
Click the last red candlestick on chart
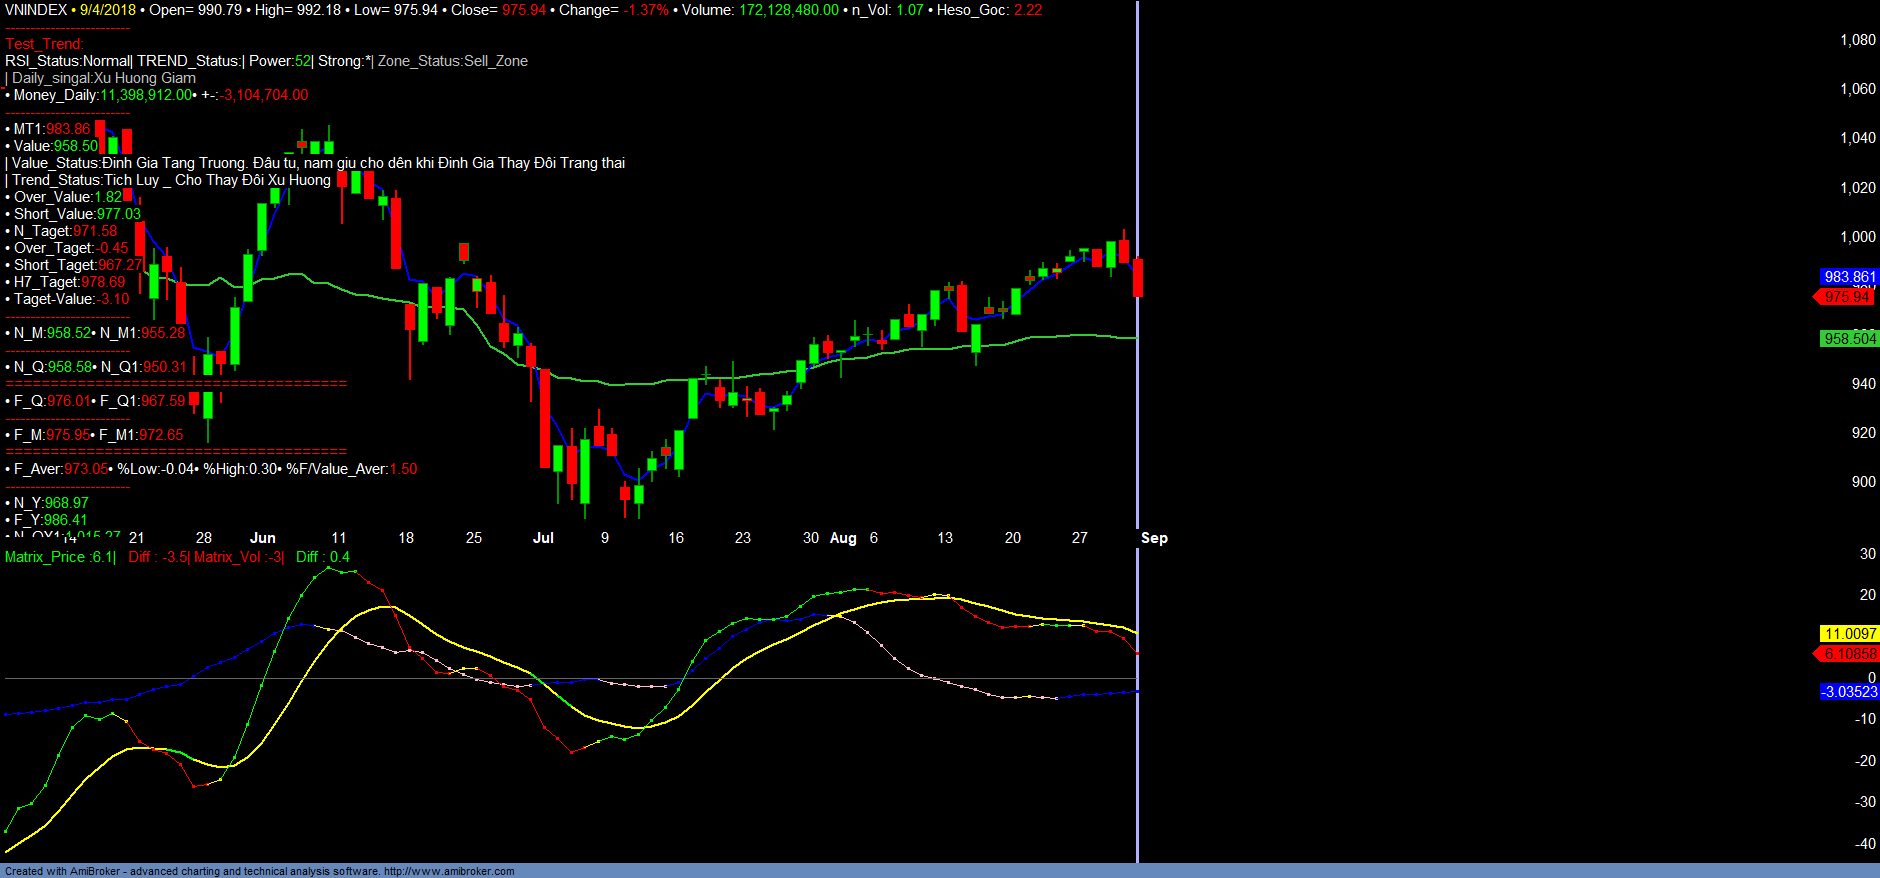point(1138,277)
